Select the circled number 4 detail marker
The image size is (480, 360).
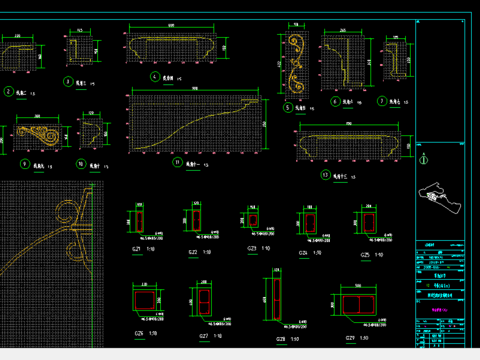[155, 77]
